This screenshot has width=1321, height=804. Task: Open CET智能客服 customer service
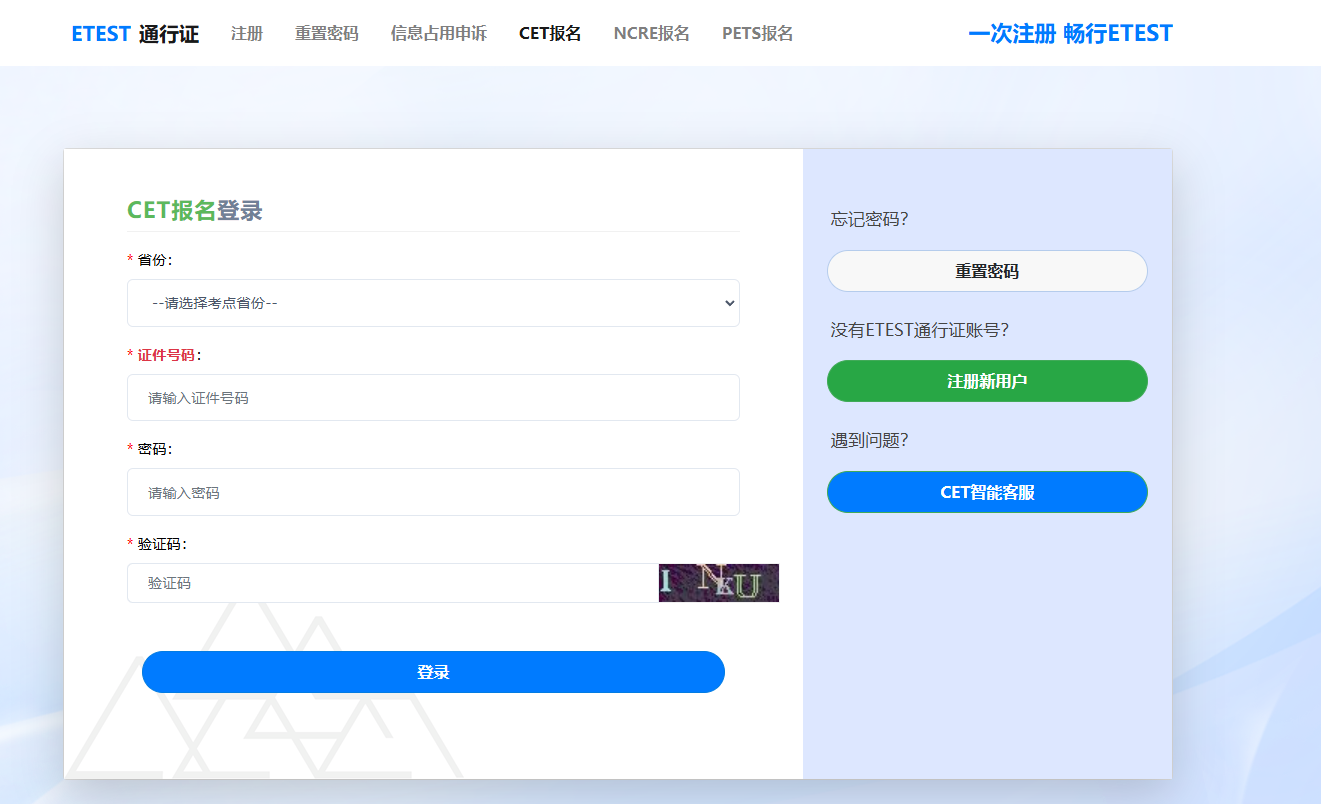986,492
